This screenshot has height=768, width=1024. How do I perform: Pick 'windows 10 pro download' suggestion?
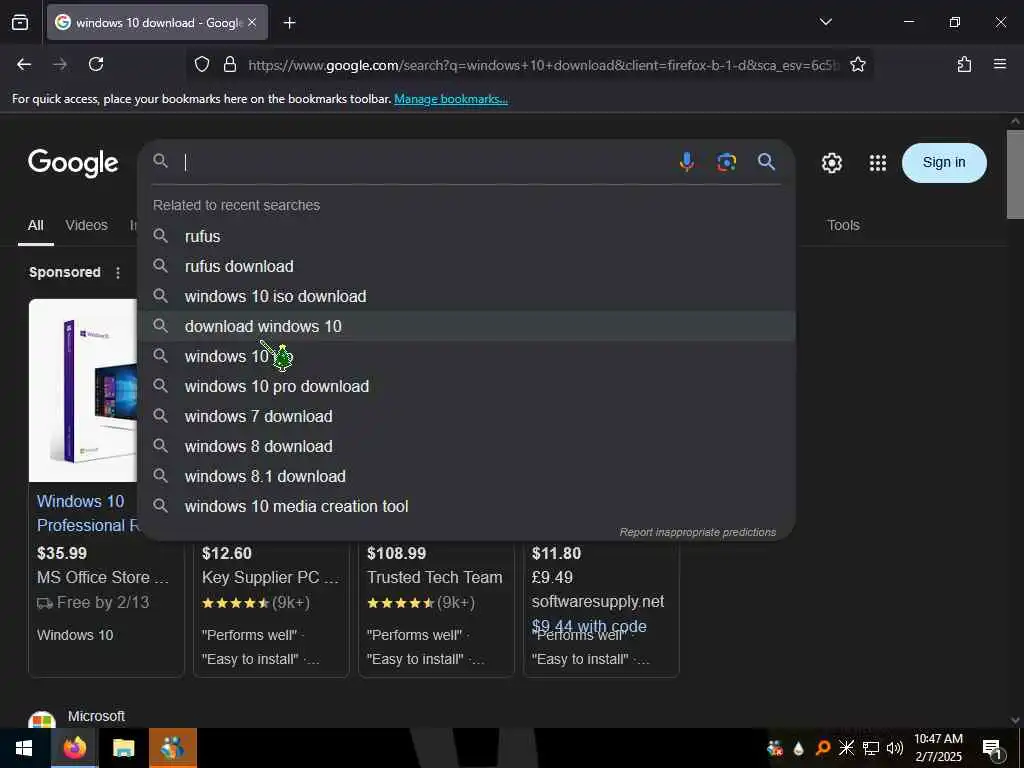[466, 387]
